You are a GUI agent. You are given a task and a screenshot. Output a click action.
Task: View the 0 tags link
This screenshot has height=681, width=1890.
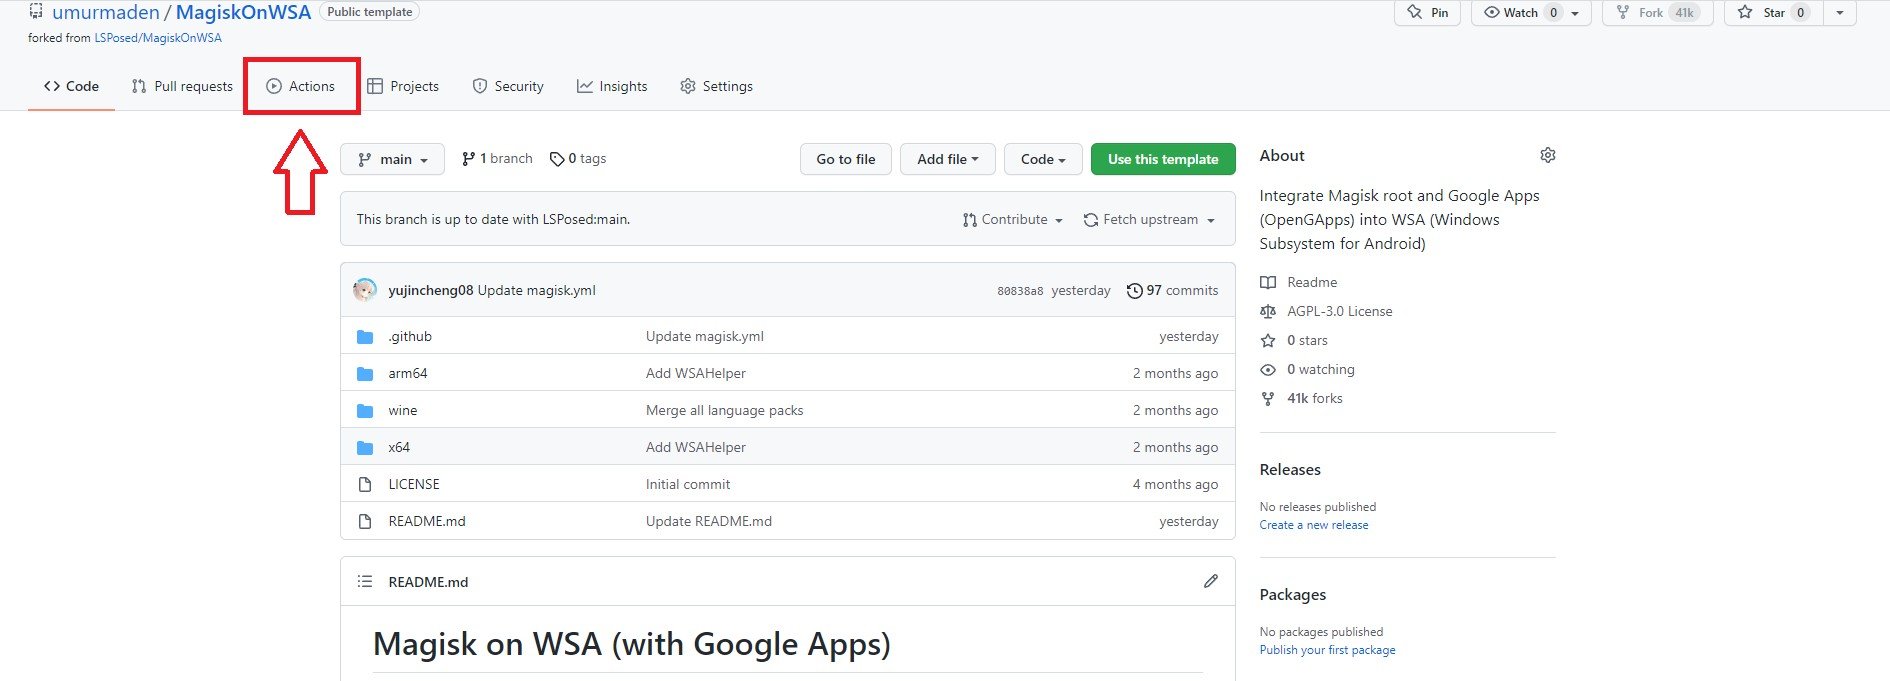[578, 159]
